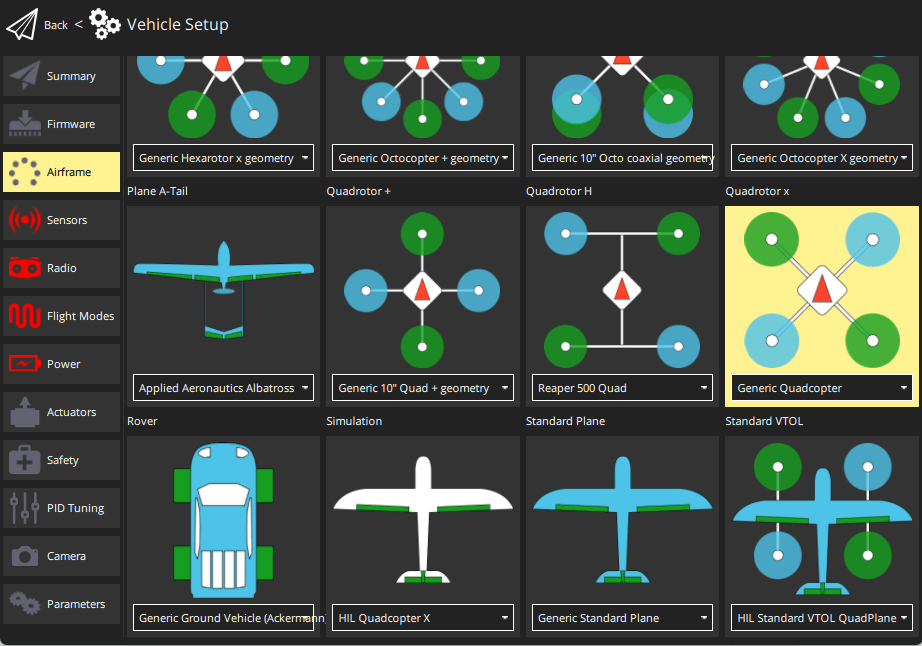Click the Power setup icon
The image size is (922, 646).
click(x=61, y=364)
